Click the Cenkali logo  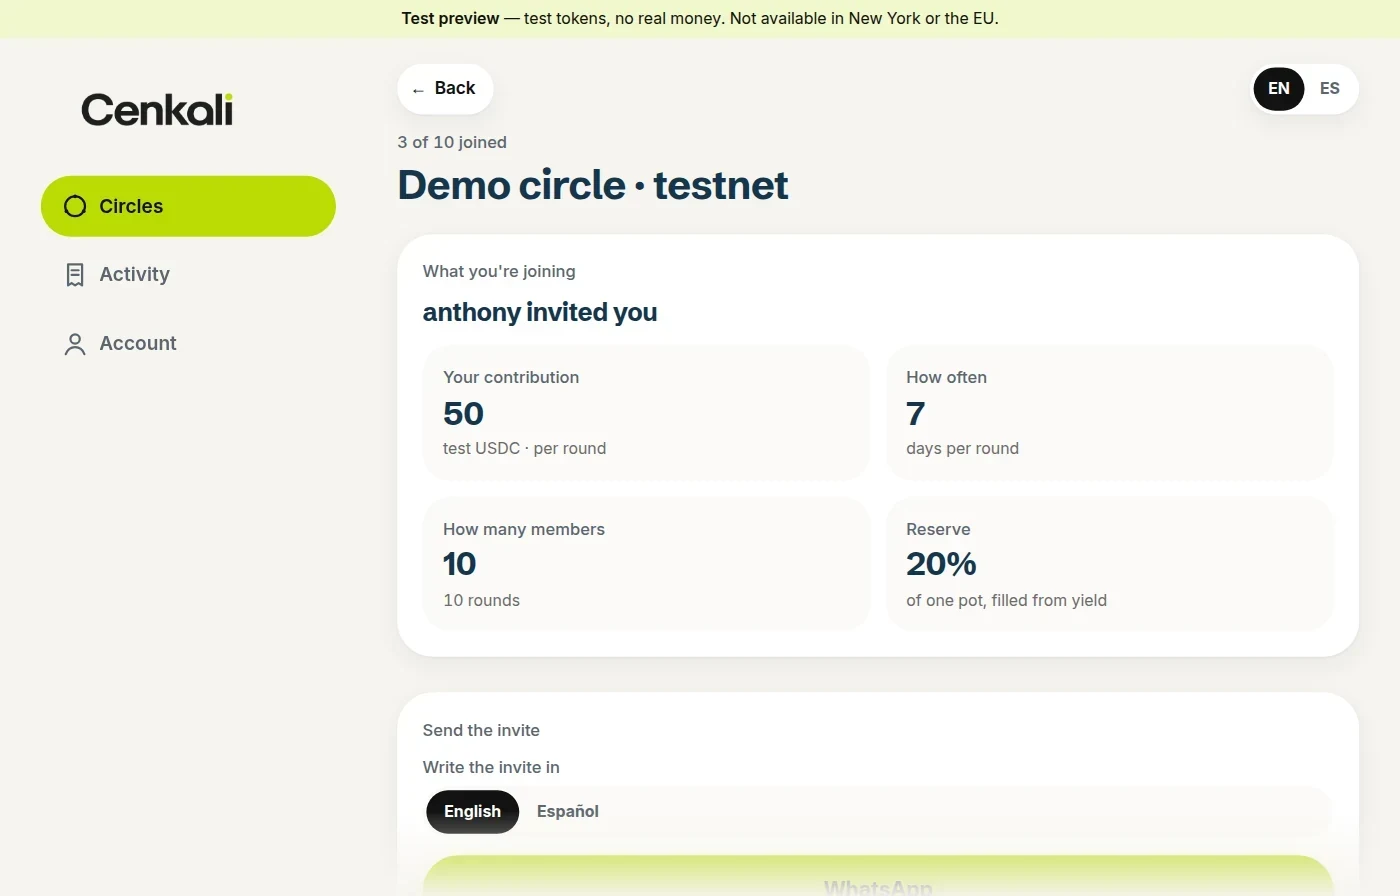pyautogui.click(x=157, y=110)
